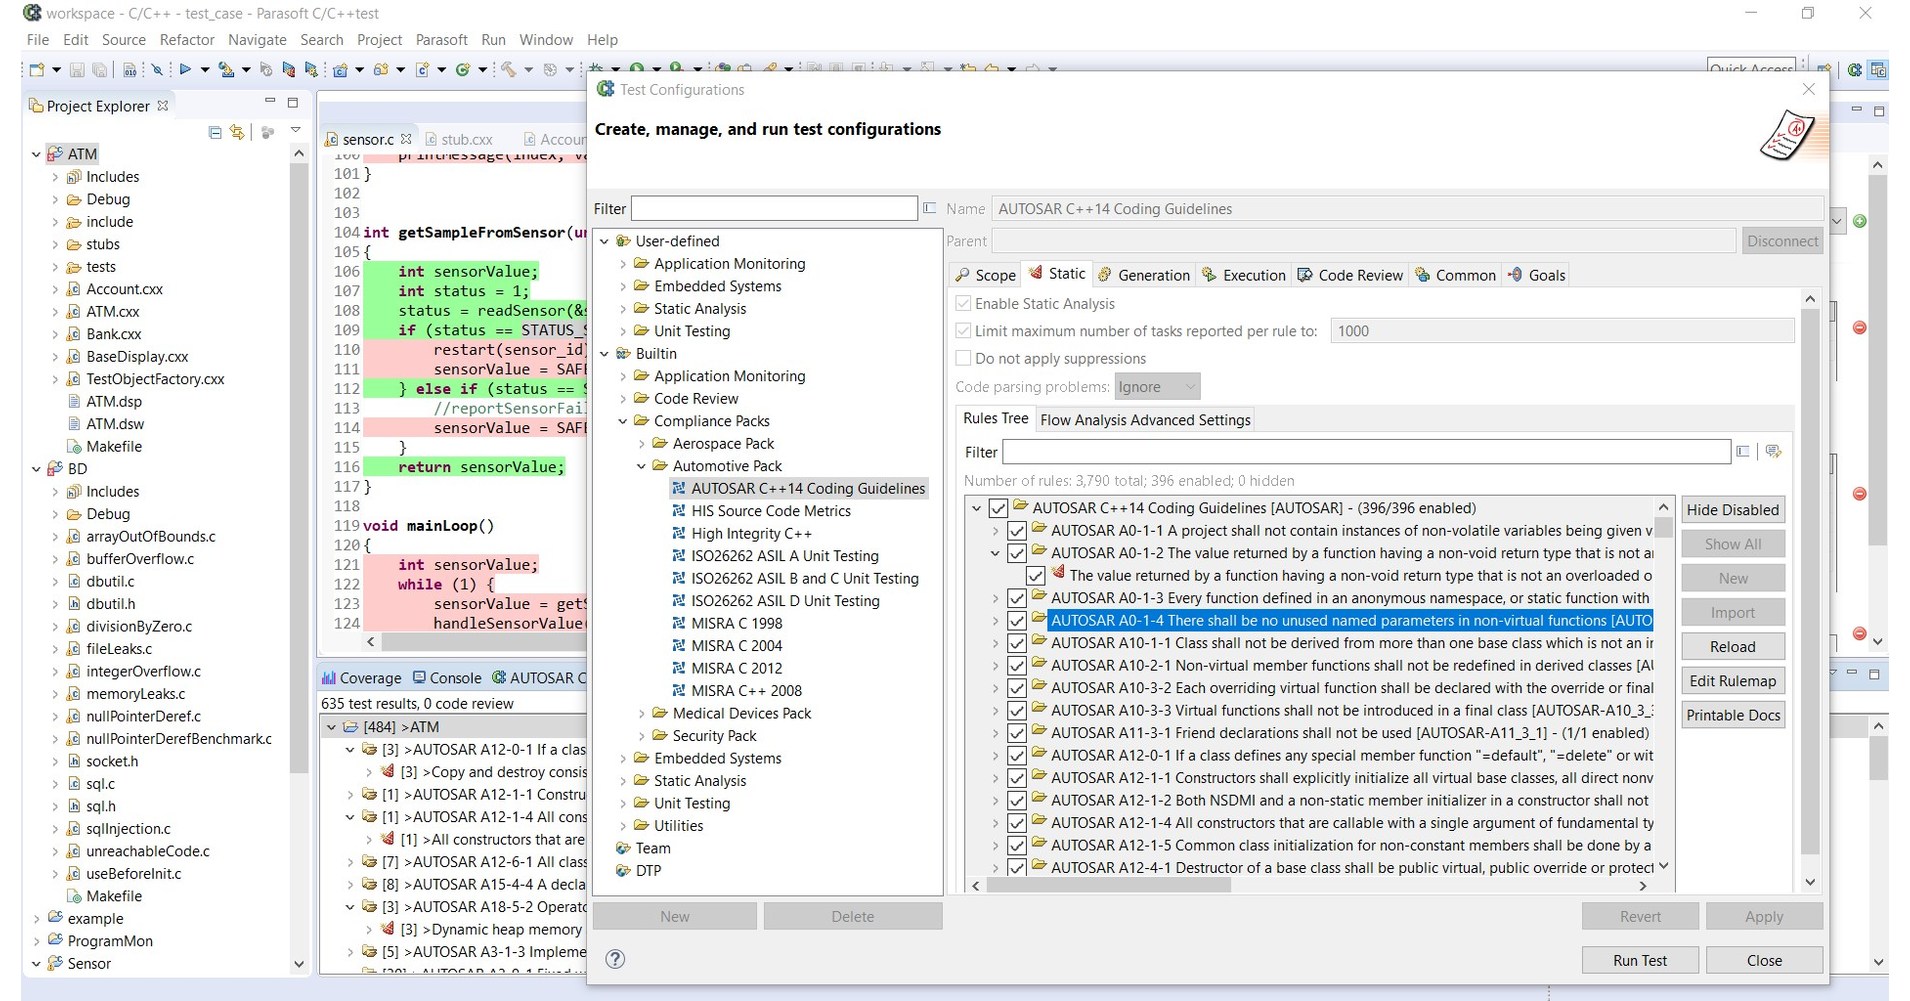Click the Printable Docs button

tap(1733, 715)
